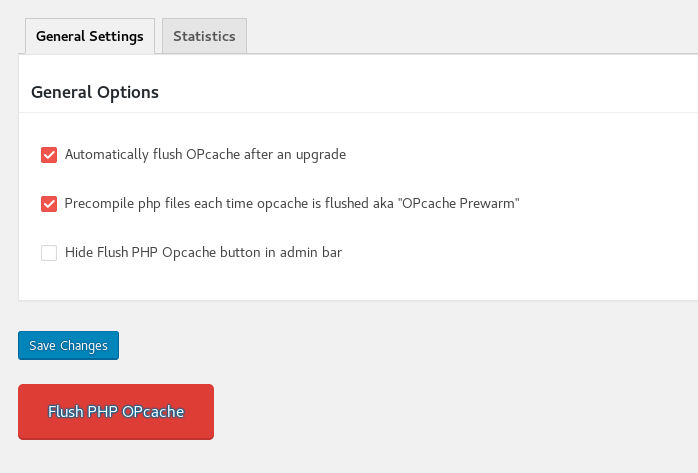698x473 pixels.
Task: Click the word 'Statistics' in the tab strip
Action: (x=204, y=36)
